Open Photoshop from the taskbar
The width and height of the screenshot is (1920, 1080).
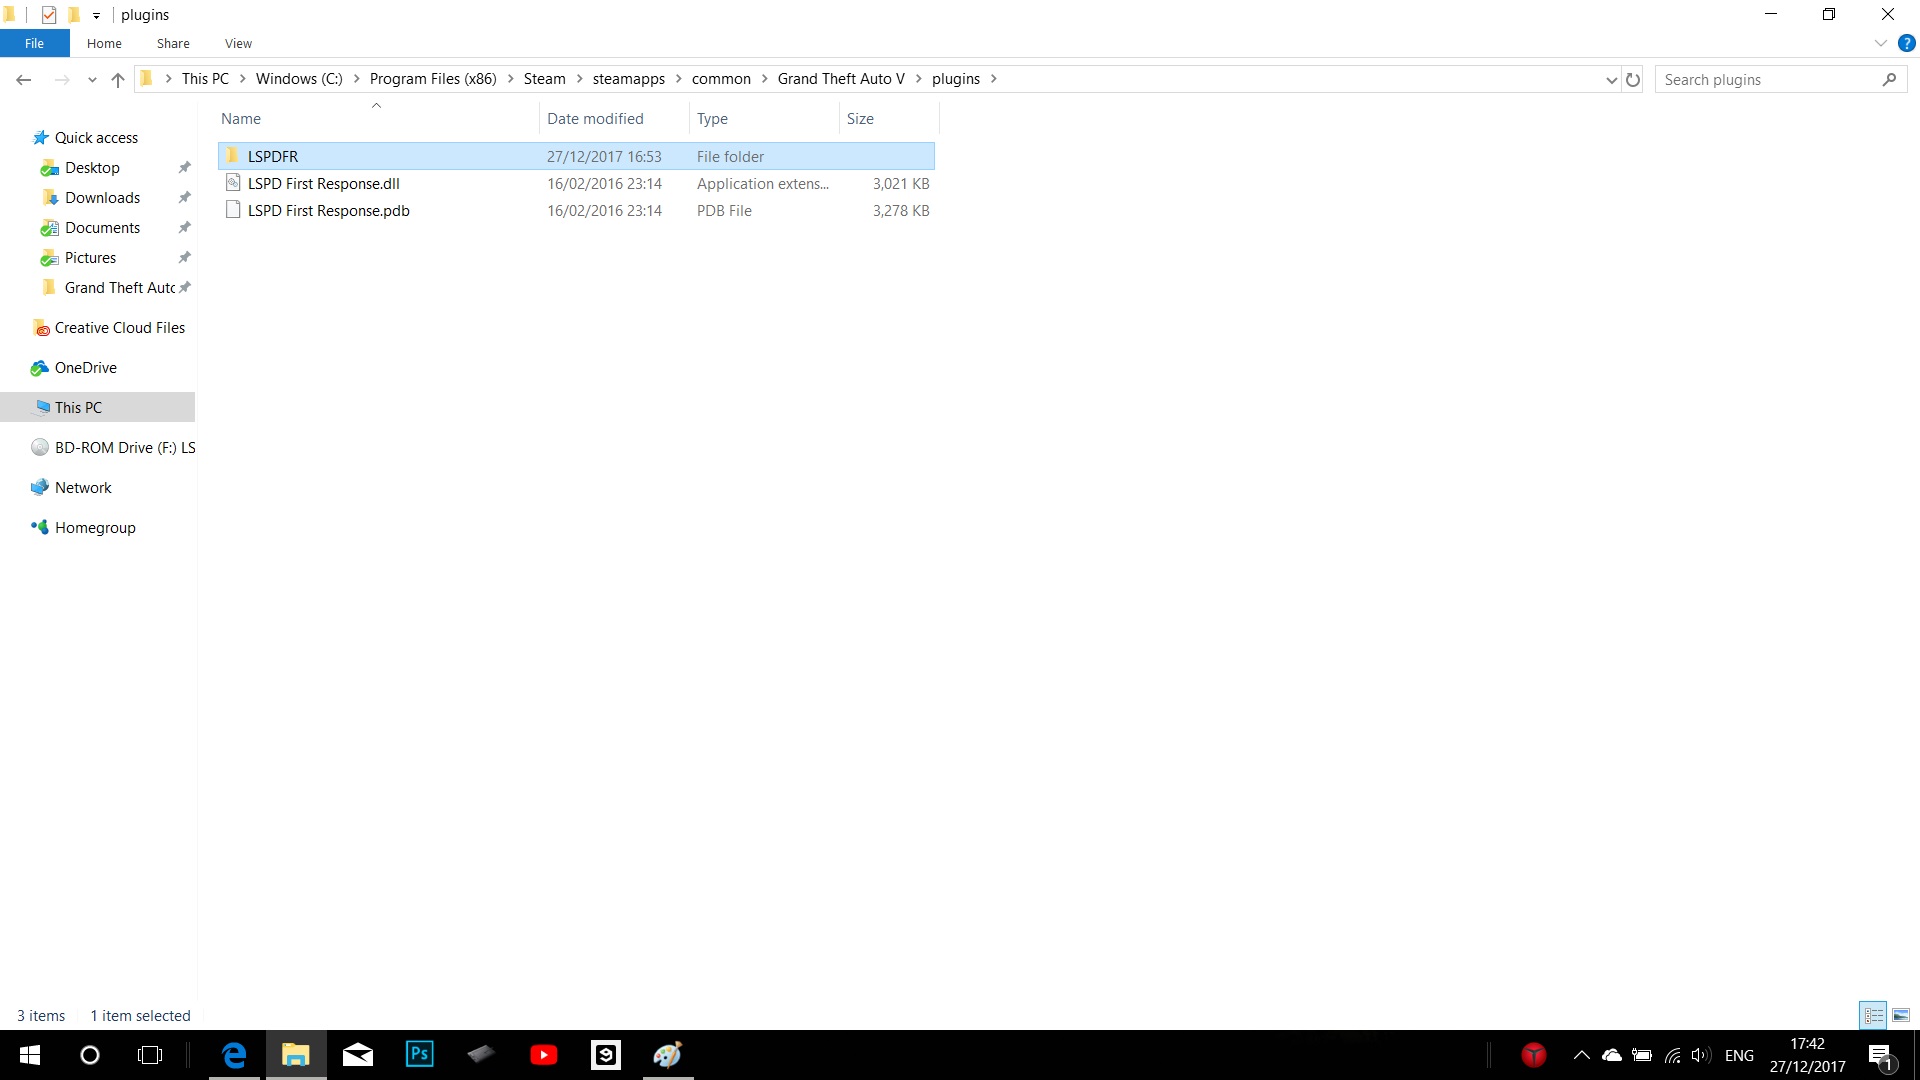pyautogui.click(x=420, y=1054)
